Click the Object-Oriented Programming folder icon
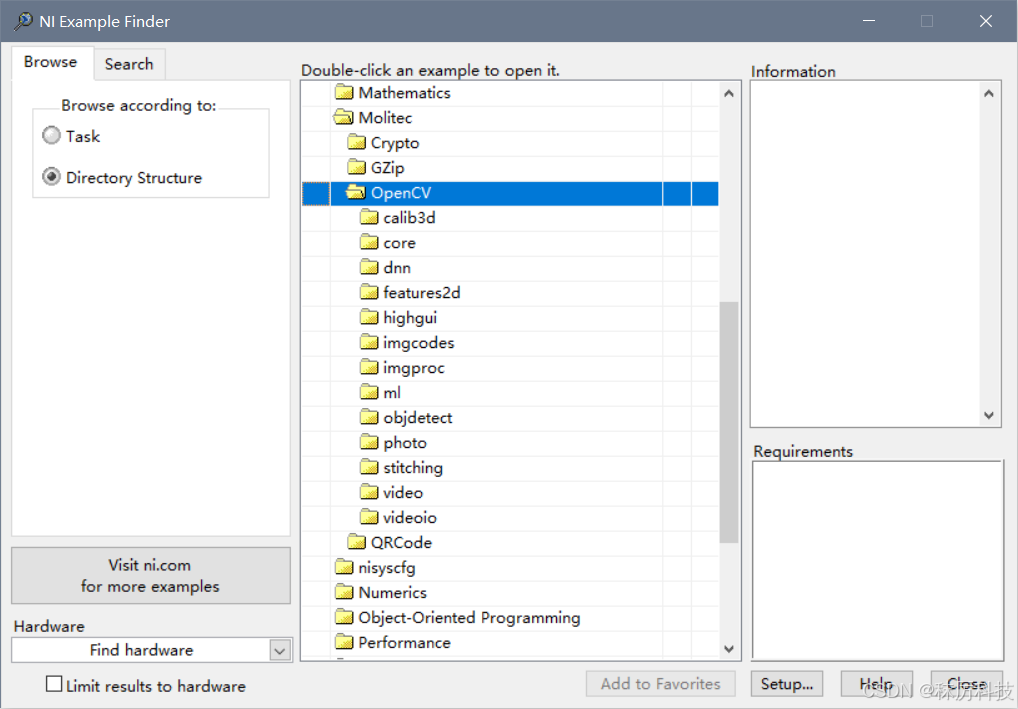Image resolution: width=1018 pixels, height=709 pixels. pyautogui.click(x=344, y=617)
